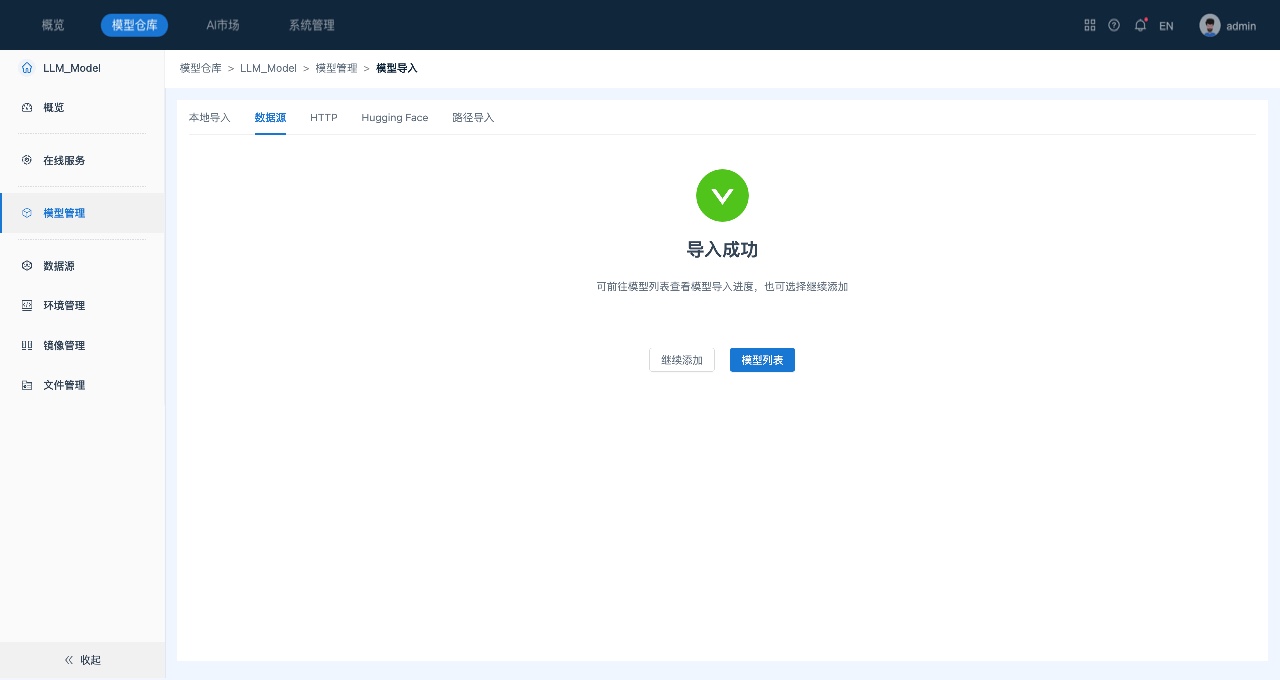Viewport: 1280px width, 680px height.
Task: Click the image management icon in sidebar
Action: pos(27,345)
